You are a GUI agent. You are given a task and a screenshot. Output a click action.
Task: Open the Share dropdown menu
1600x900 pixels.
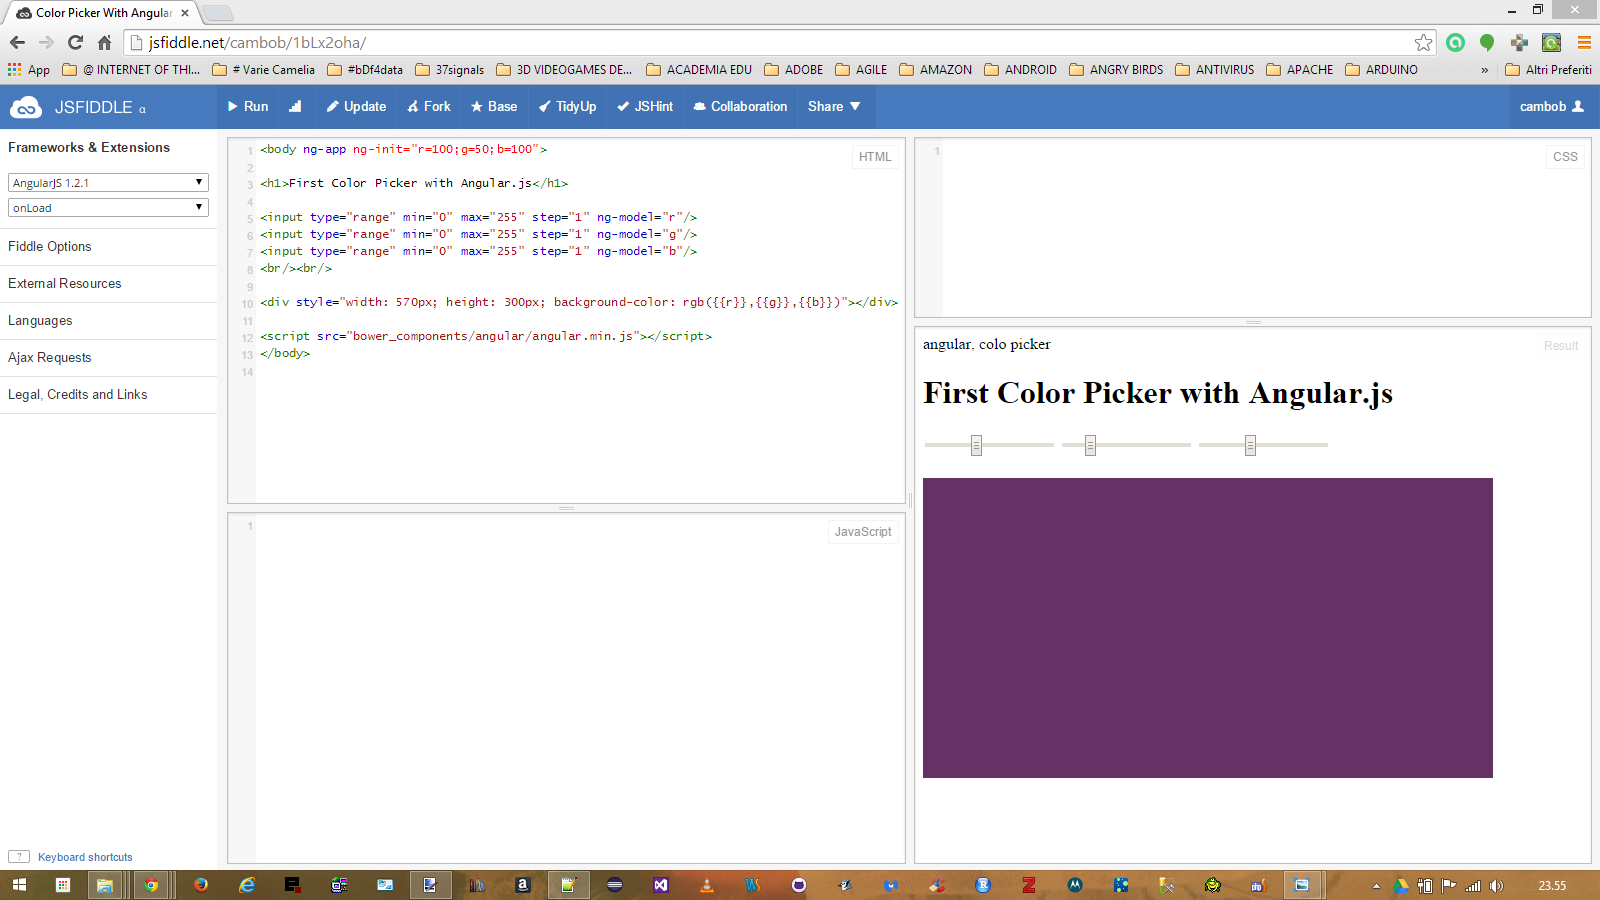pos(834,107)
